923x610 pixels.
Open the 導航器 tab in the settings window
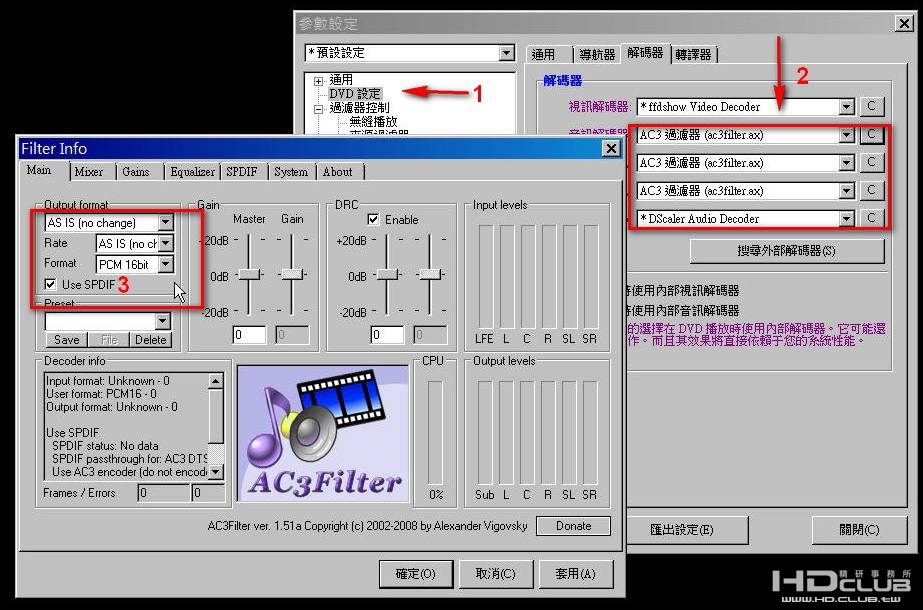click(x=597, y=55)
